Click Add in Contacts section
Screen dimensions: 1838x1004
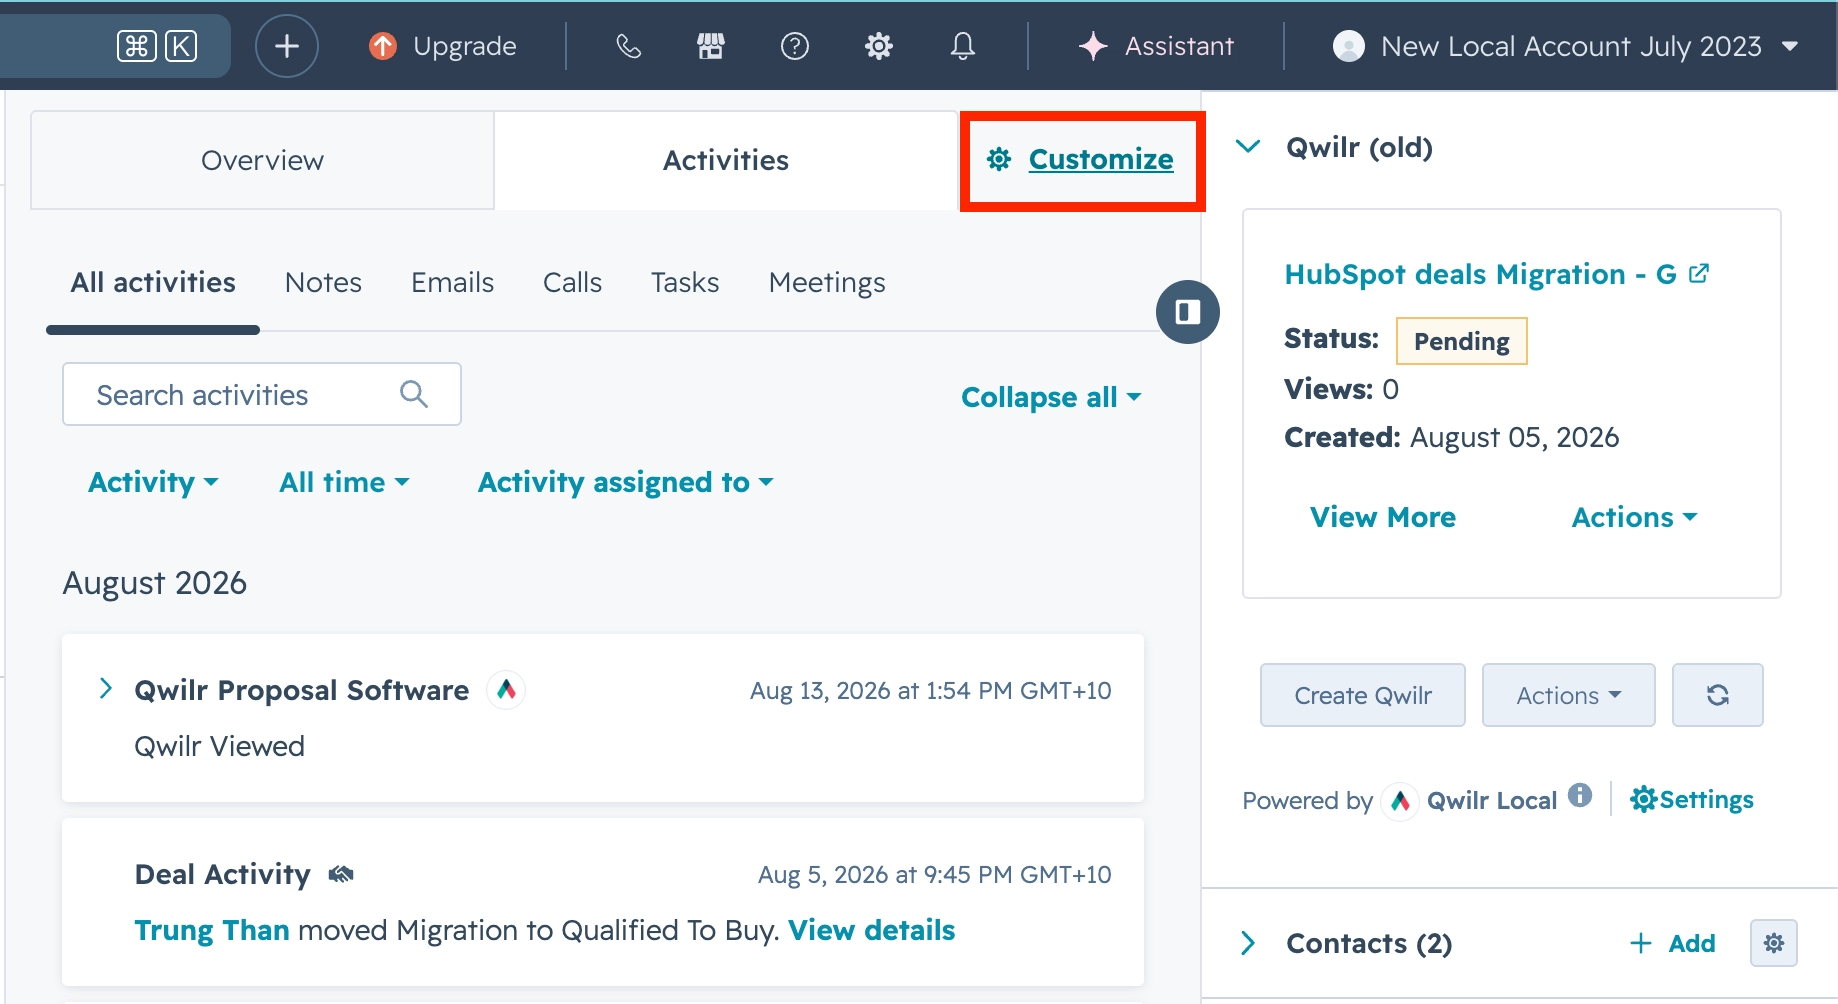point(1673,943)
